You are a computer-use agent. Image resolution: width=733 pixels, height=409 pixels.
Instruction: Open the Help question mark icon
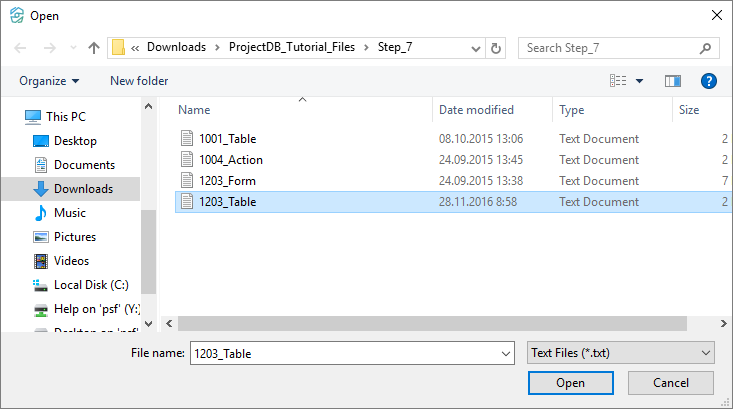[x=709, y=81]
